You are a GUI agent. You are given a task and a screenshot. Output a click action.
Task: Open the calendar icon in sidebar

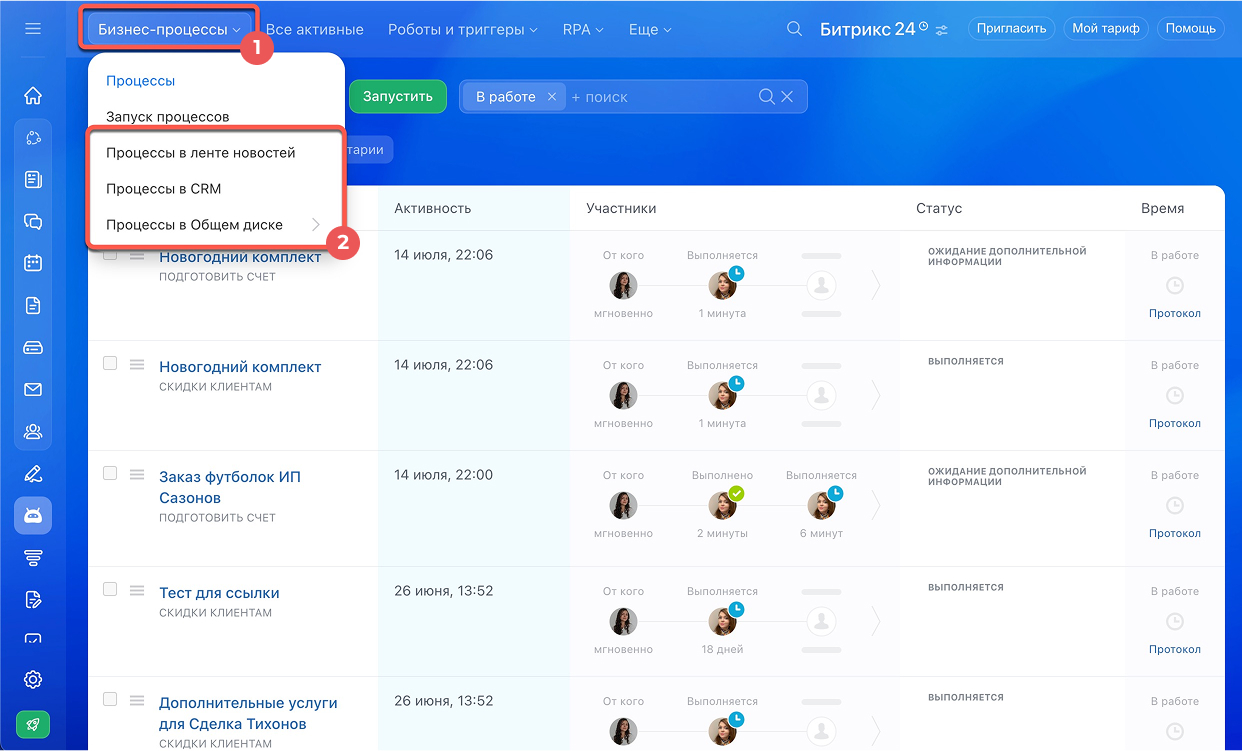point(33,264)
